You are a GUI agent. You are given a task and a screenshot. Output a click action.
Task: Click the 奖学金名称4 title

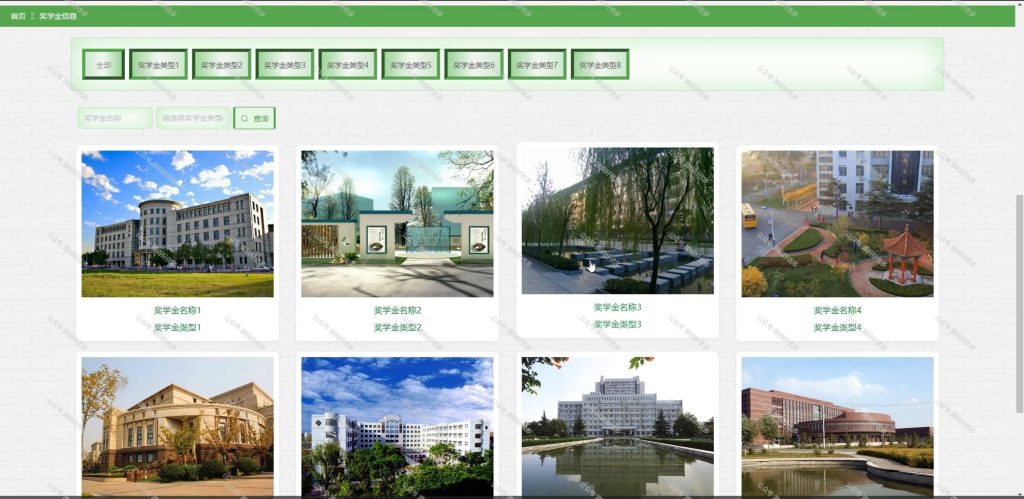tap(837, 310)
